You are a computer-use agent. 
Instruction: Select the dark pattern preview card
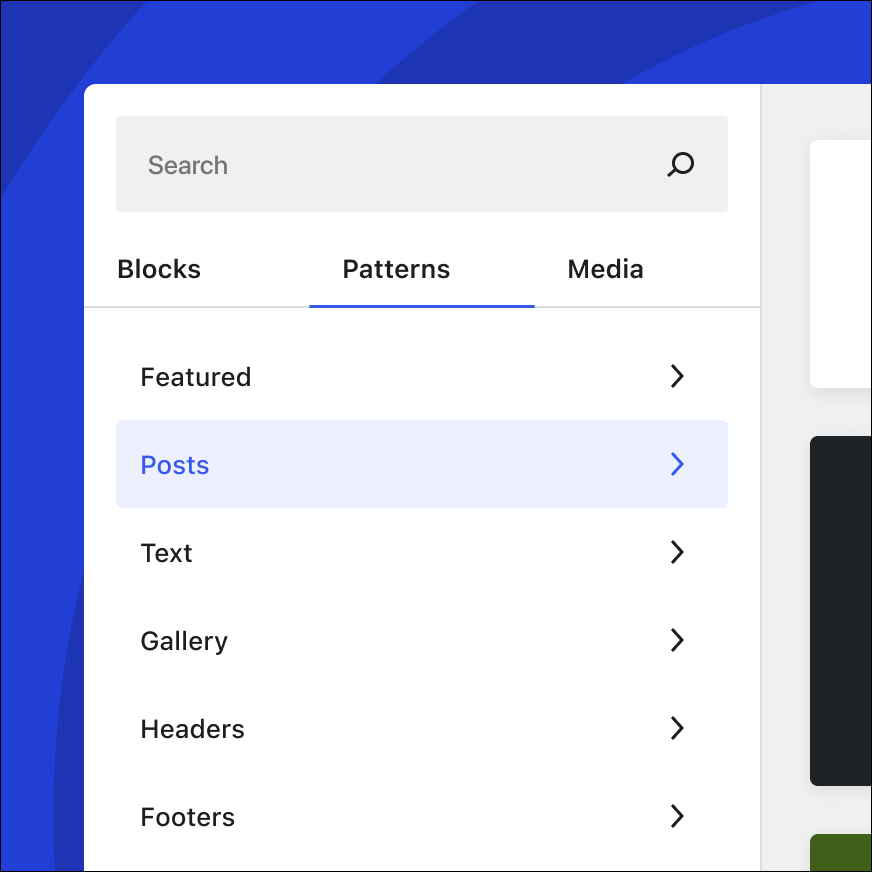click(x=840, y=610)
